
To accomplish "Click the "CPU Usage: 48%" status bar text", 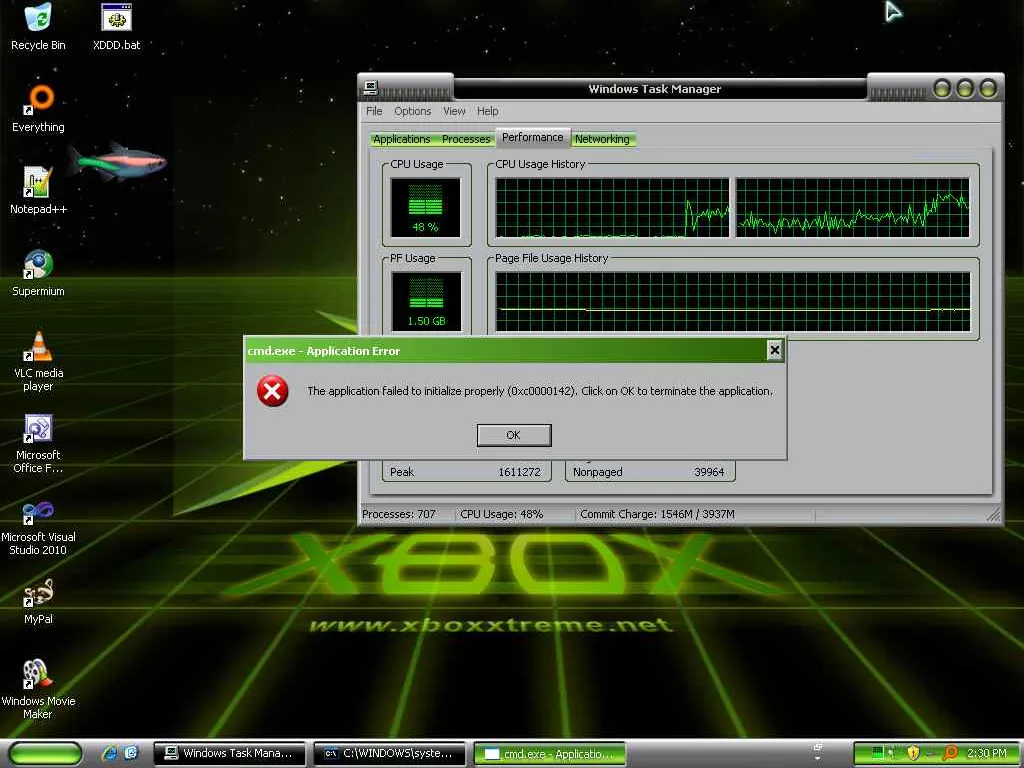I will pos(502,515).
